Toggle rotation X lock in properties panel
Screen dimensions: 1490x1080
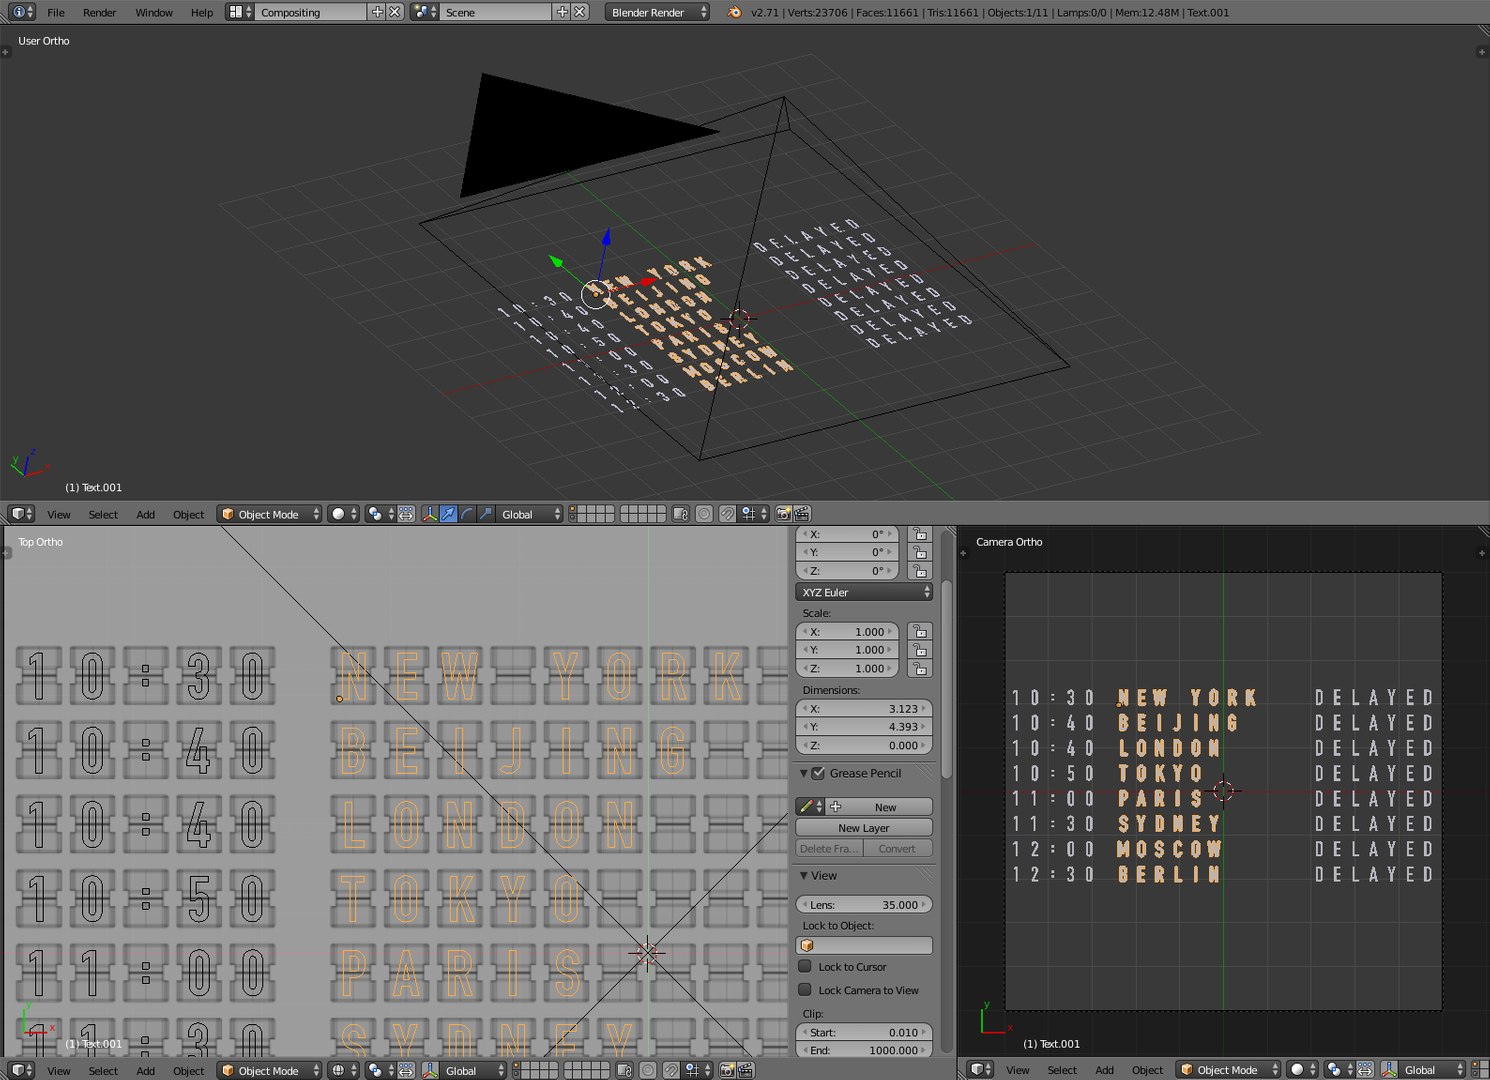[919, 534]
